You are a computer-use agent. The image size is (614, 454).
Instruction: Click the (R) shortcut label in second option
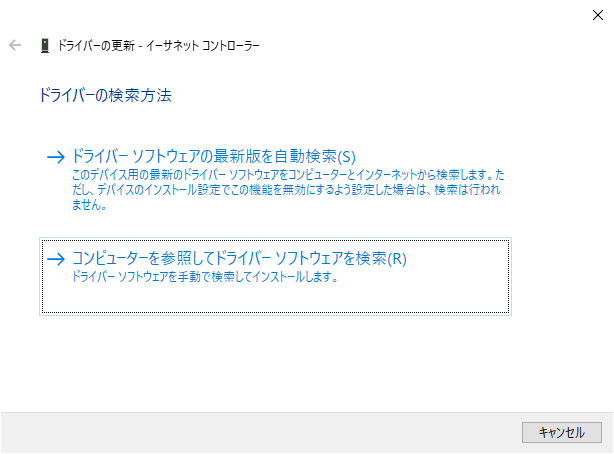click(x=397, y=259)
